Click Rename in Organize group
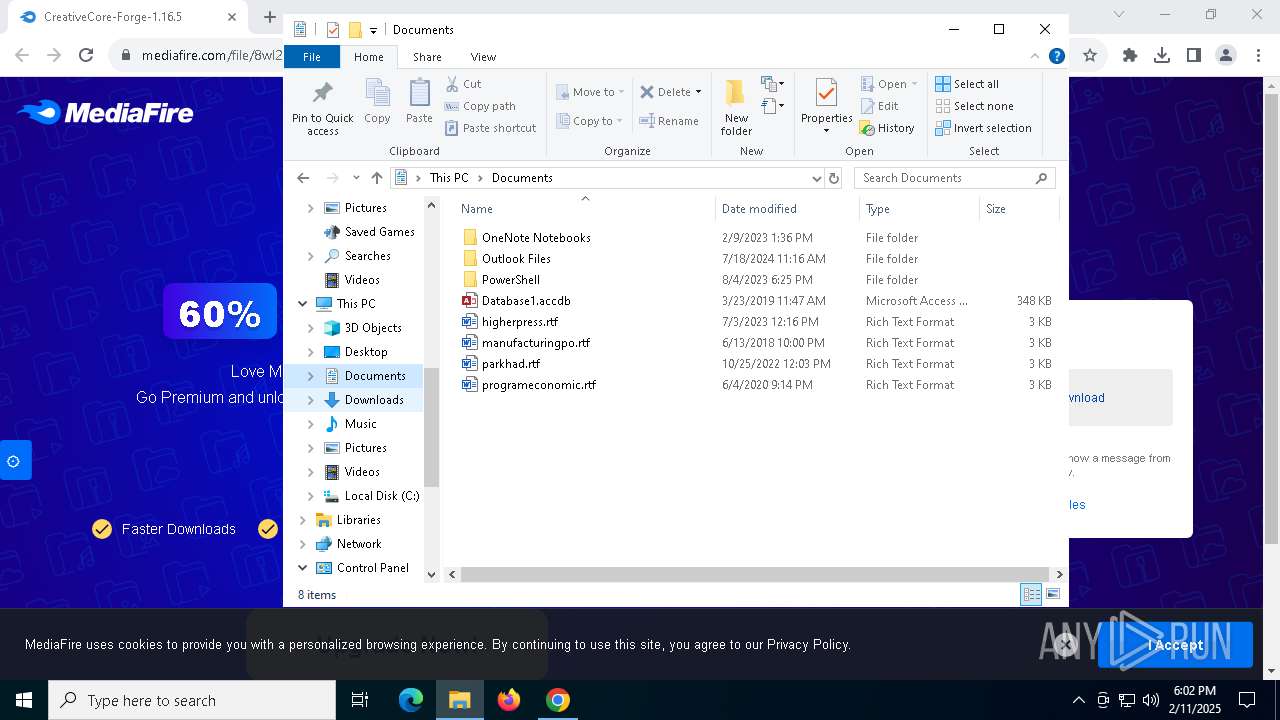 pos(669,121)
